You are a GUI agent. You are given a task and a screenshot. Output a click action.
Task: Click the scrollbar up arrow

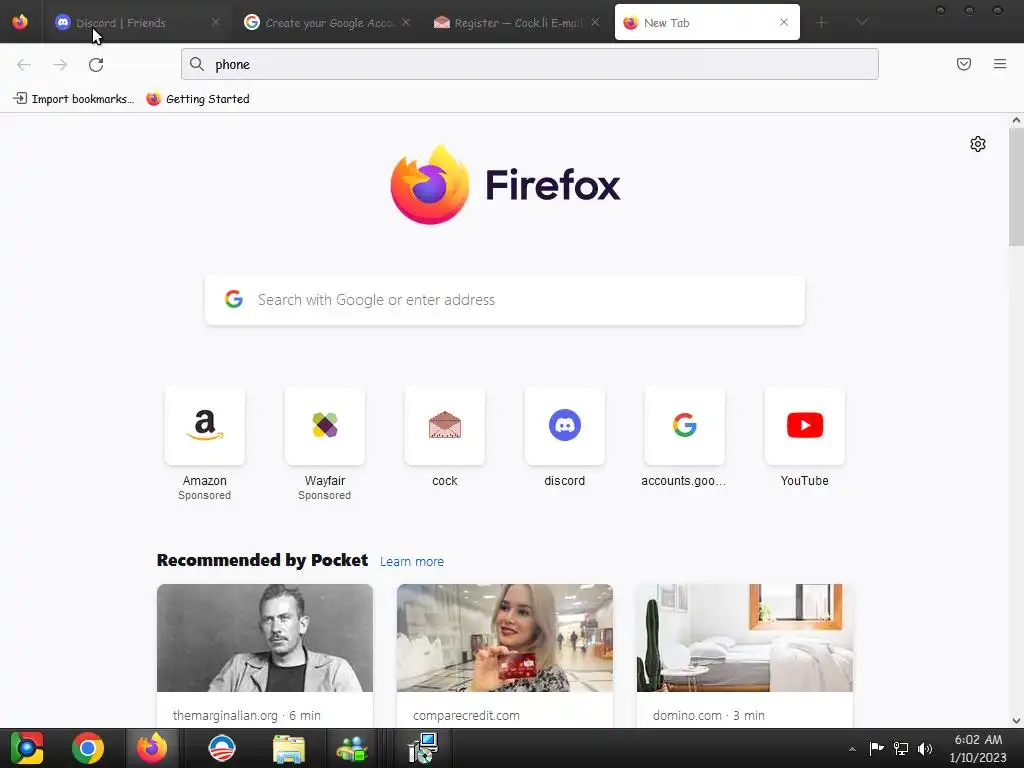(x=1016, y=120)
